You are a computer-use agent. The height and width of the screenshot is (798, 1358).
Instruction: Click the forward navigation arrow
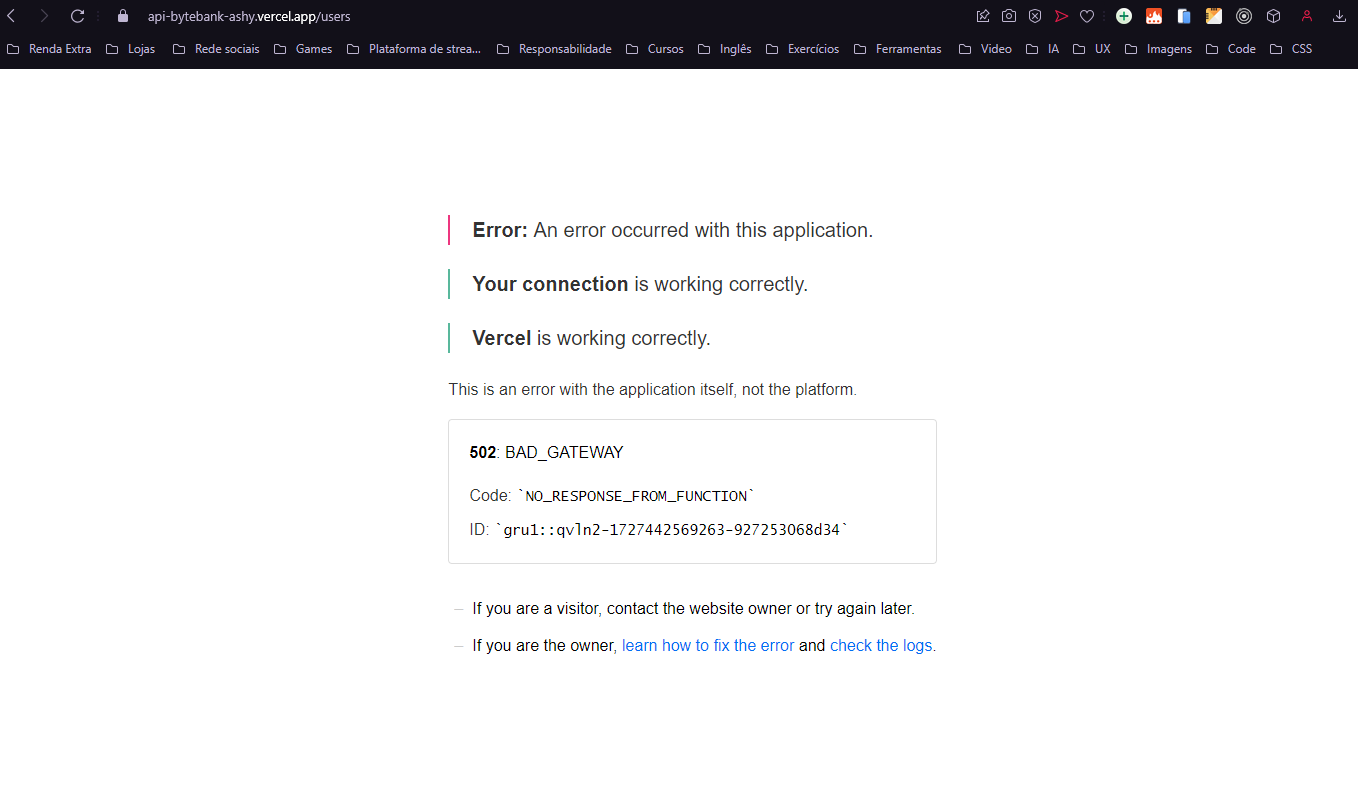43,16
